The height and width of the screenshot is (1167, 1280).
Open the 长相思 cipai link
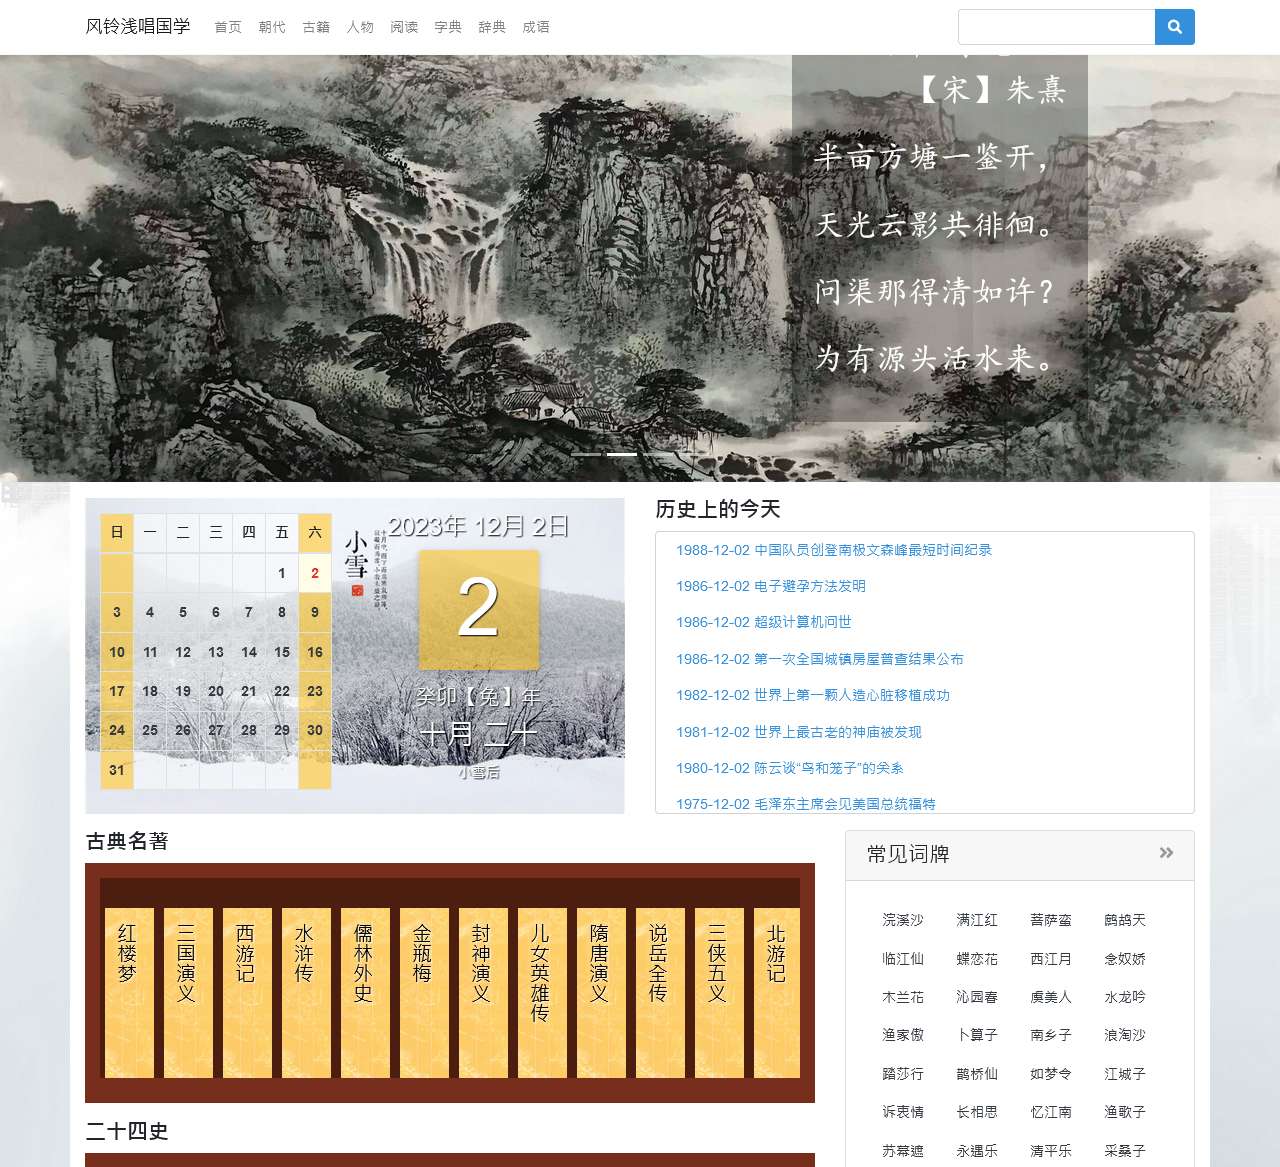[x=977, y=1112]
